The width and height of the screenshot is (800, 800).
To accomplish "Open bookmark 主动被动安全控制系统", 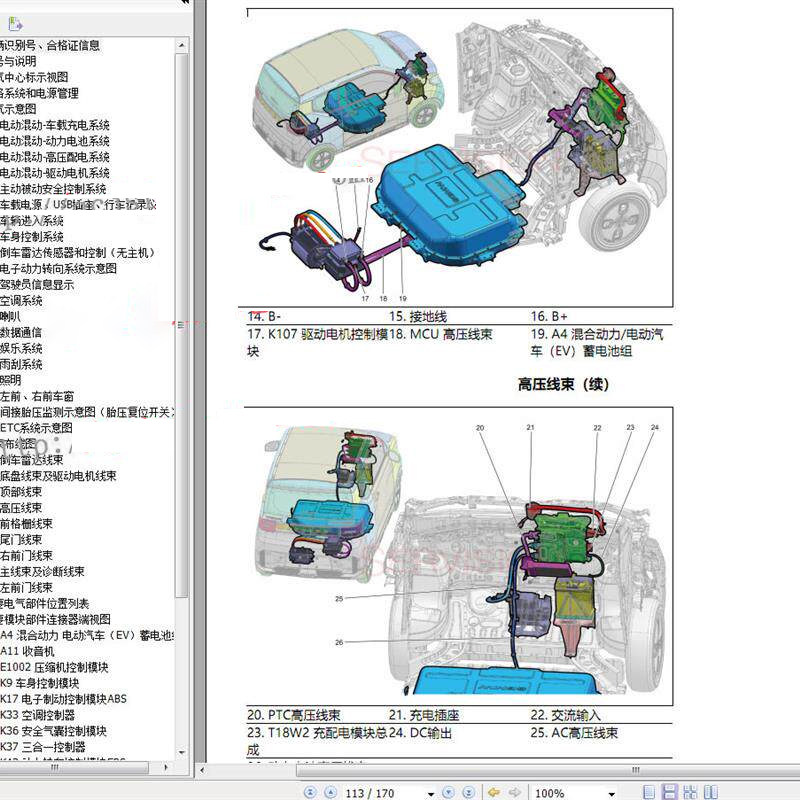I will click(x=53, y=189).
